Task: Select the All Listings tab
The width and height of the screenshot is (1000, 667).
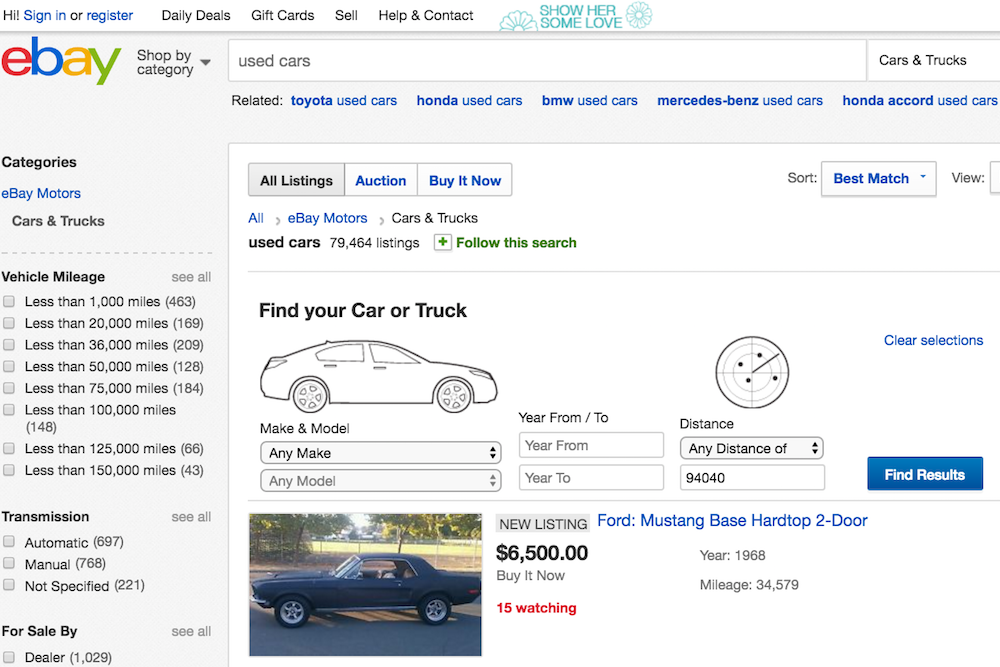Action: [x=297, y=180]
